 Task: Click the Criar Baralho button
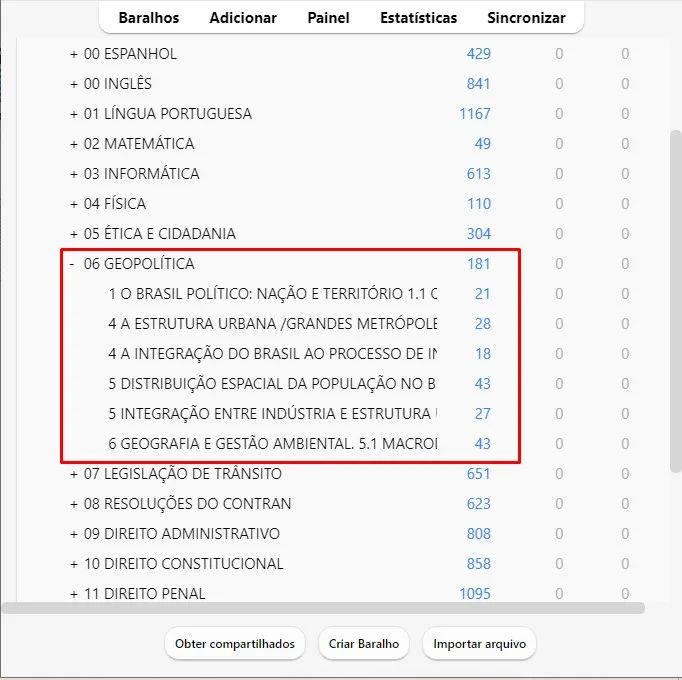pyautogui.click(x=364, y=643)
